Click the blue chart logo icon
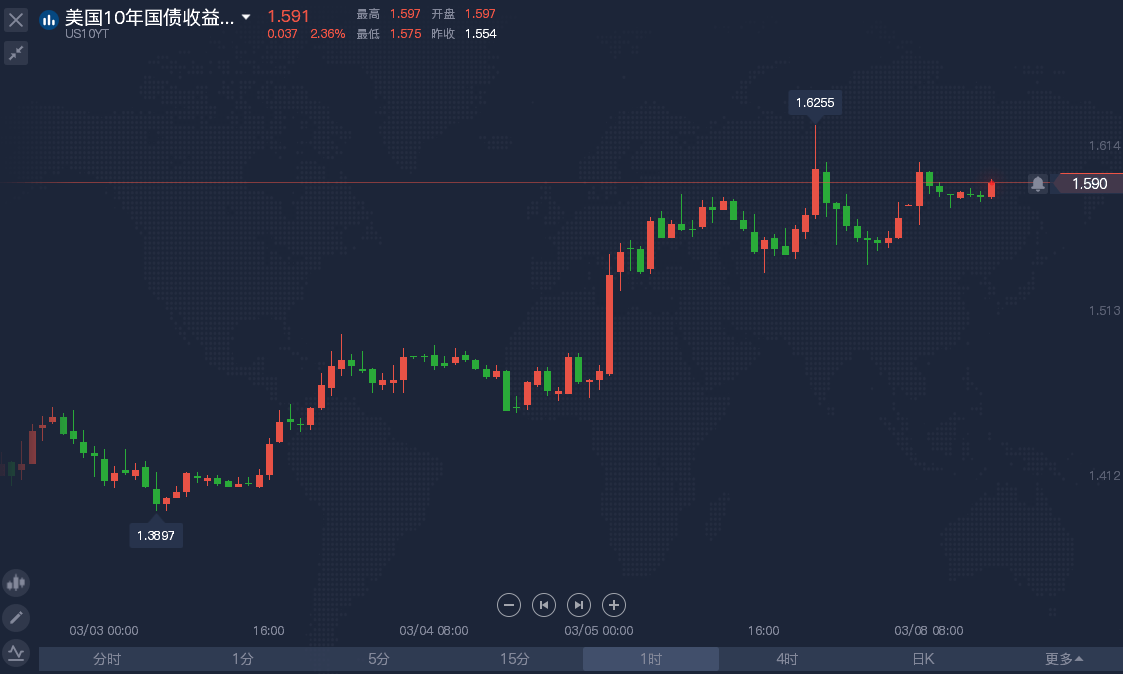This screenshot has width=1123, height=674. (49, 20)
